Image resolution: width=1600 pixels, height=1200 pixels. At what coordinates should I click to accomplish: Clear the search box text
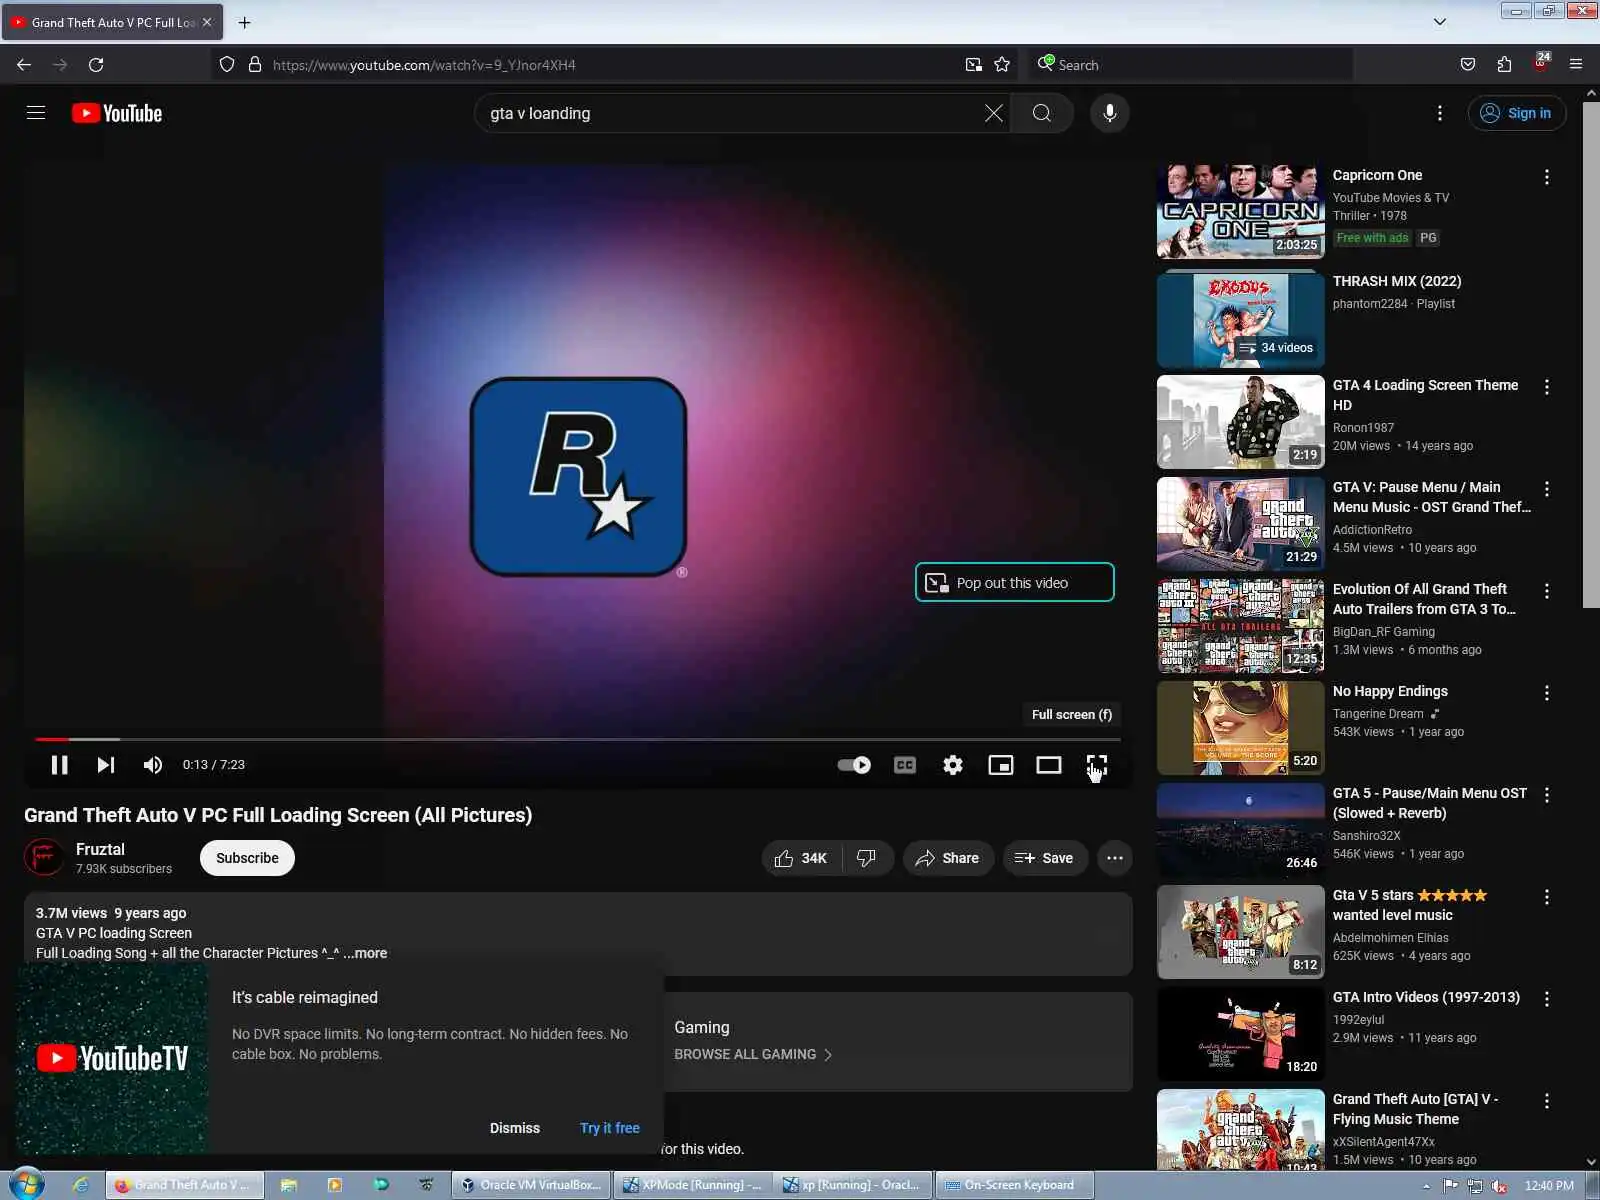(x=993, y=113)
